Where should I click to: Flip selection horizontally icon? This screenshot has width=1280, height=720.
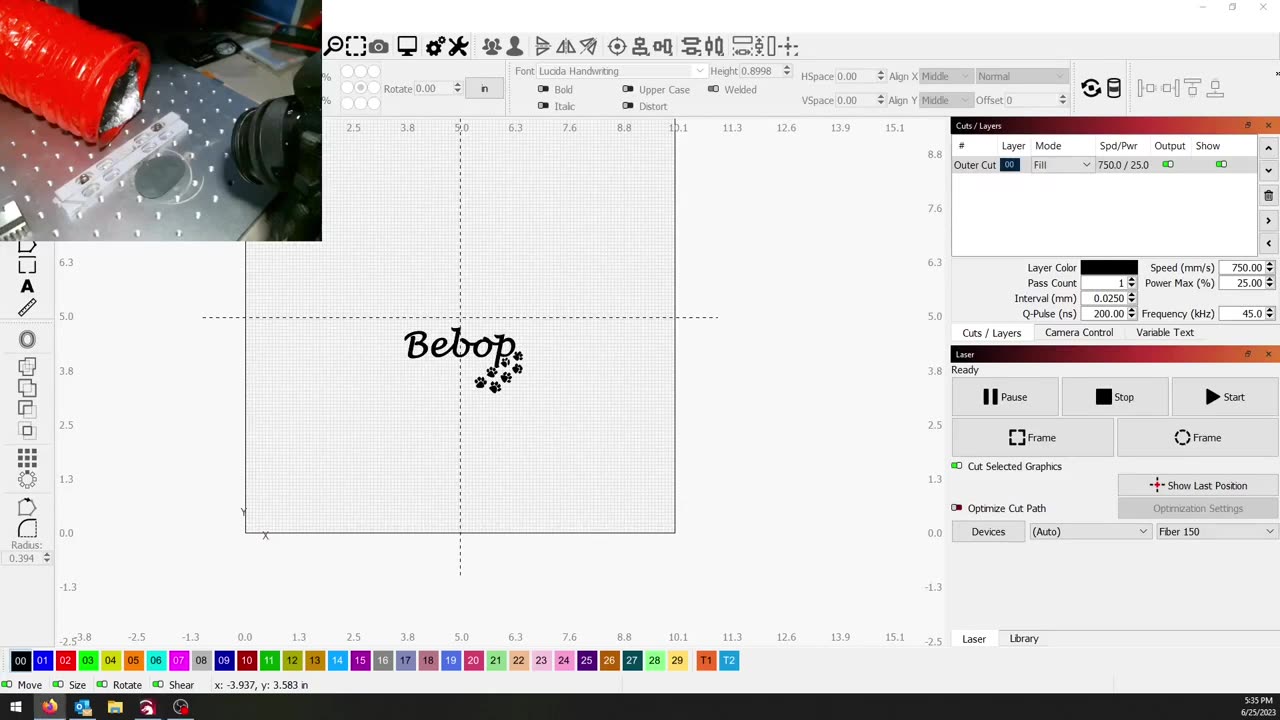coord(566,46)
